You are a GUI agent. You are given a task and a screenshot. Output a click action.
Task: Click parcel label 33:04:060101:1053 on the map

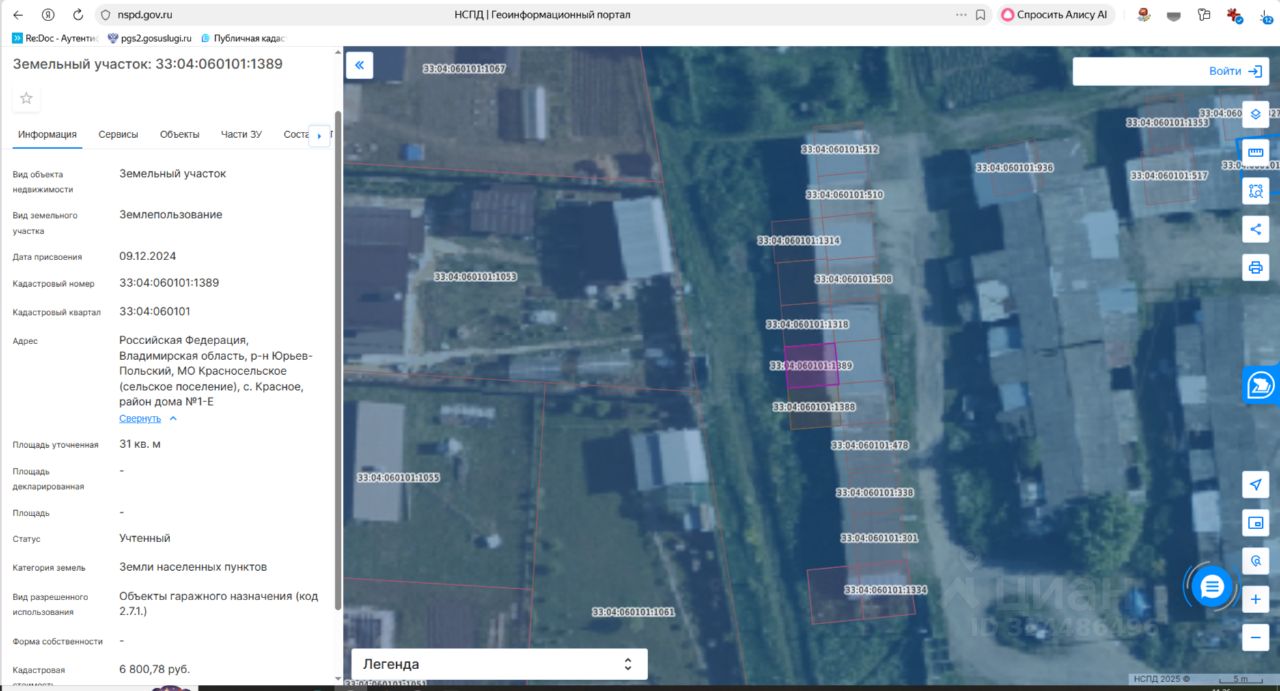click(476, 276)
